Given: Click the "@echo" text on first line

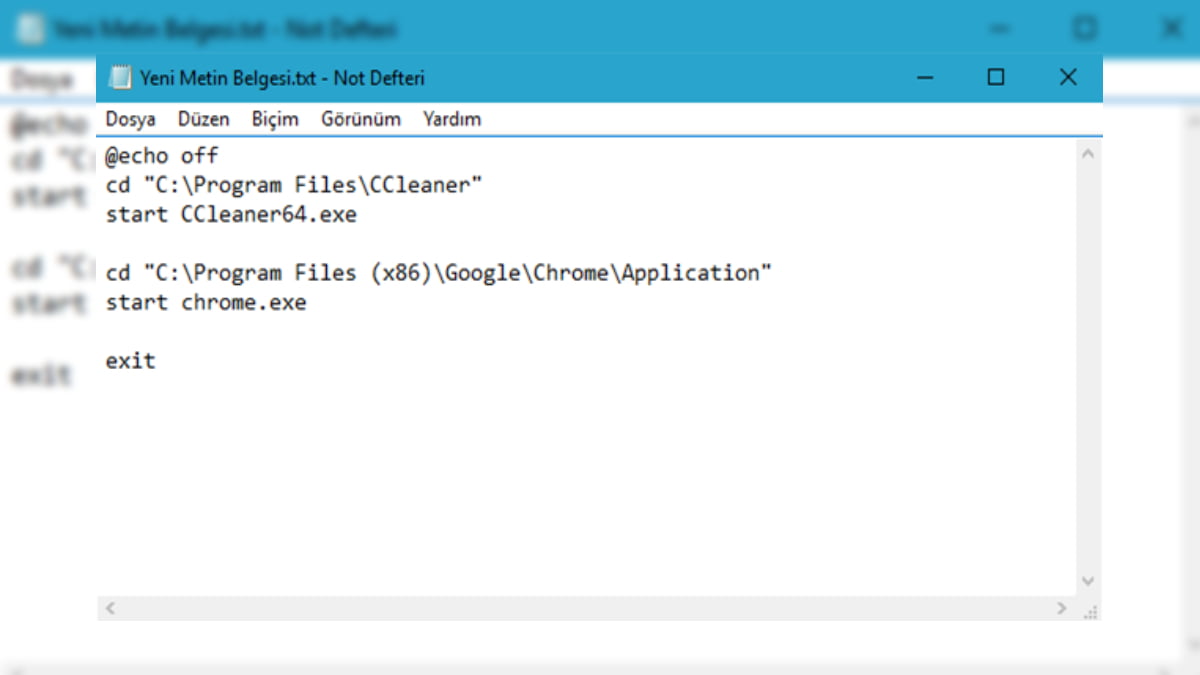Looking at the screenshot, I should pyautogui.click(x=137, y=156).
